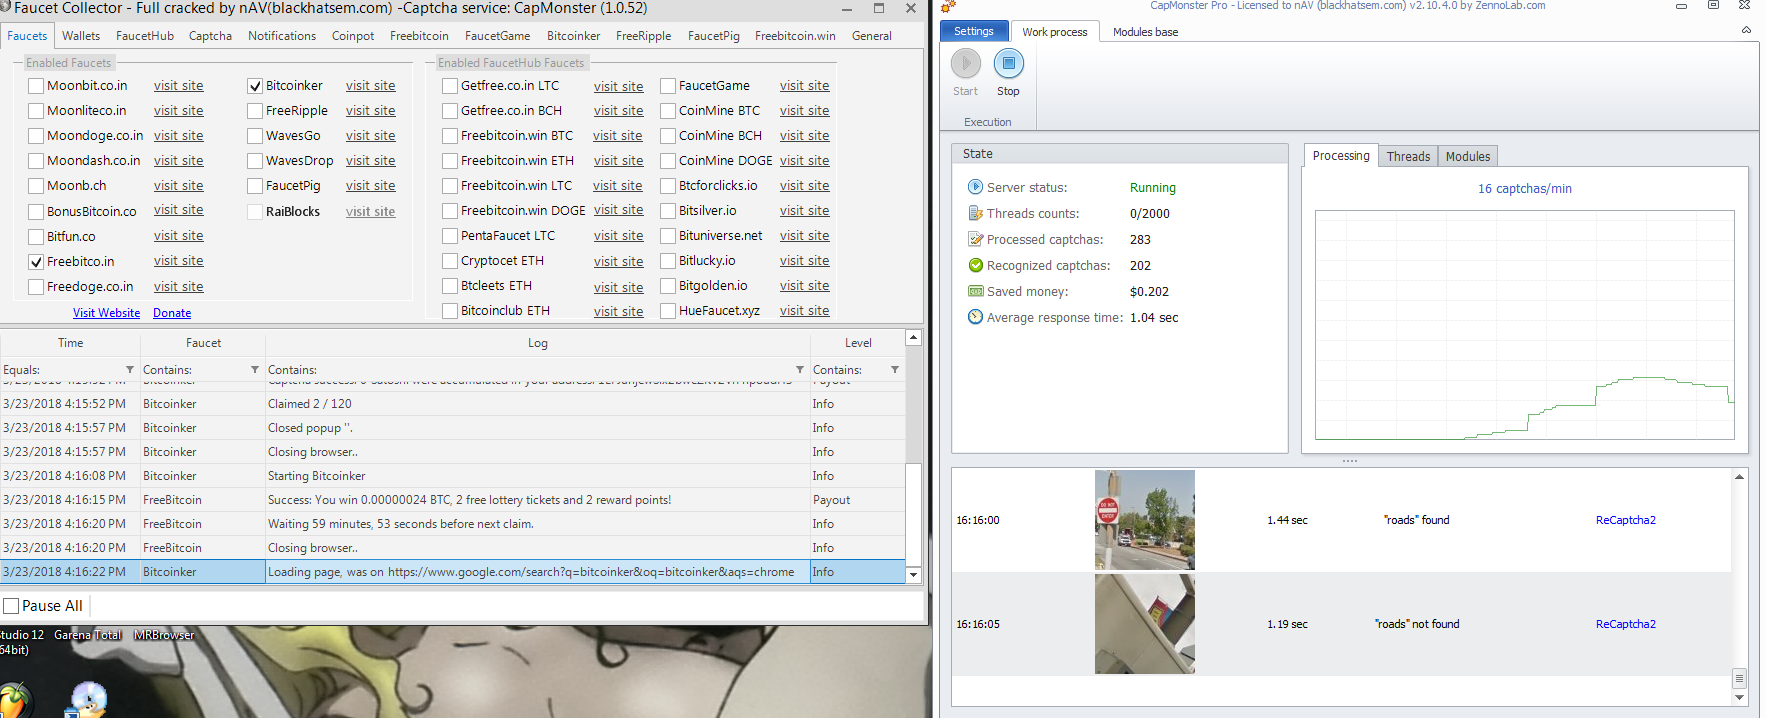1778x718 pixels.
Task: Click the captcha thumbnail at 16:16:05
Action: pyautogui.click(x=1145, y=624)
